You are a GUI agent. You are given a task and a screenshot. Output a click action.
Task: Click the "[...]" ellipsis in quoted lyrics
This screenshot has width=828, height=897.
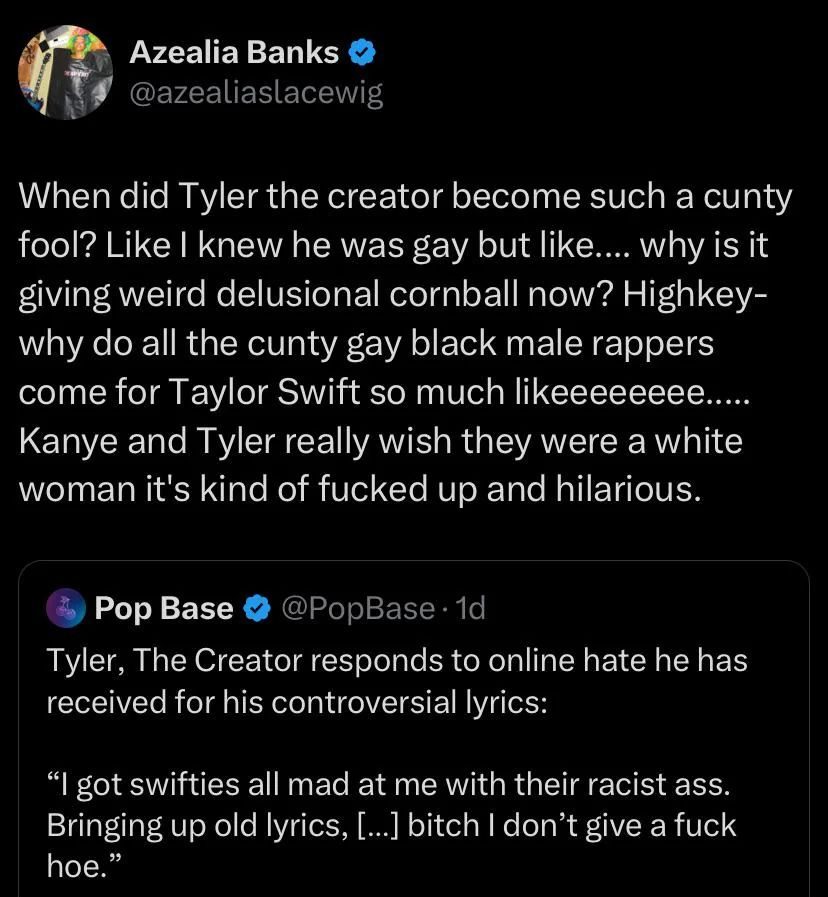tap(380, 826)
